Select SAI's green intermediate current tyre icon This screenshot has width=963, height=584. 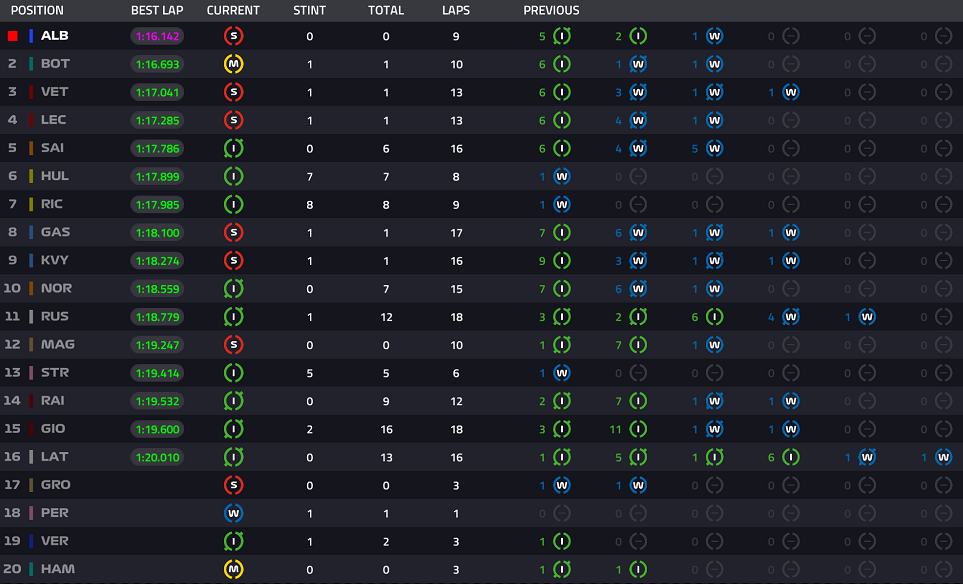coord(233,148)
